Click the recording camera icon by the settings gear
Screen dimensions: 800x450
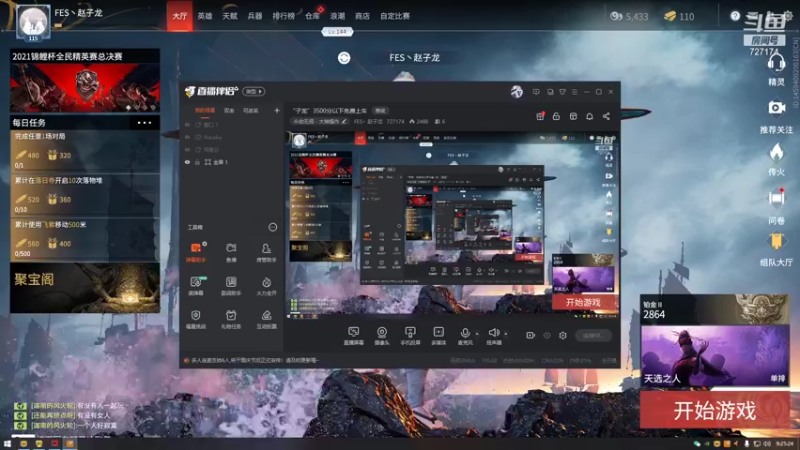(531, 335)
